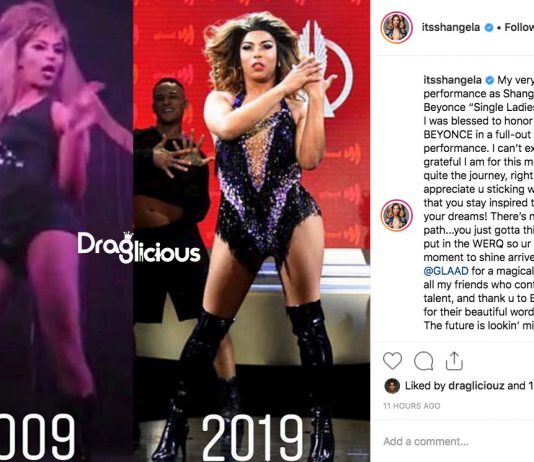The image size is (534, 462).
Task: Click the large 2019 year label
Action: (252, 437)
